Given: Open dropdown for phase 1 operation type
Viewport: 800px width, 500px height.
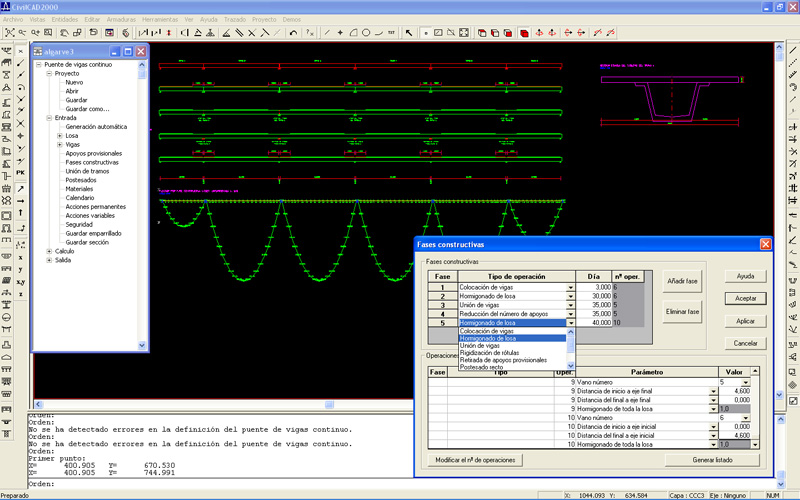Looking at the screenshot, I should click(x=571, y=288).
